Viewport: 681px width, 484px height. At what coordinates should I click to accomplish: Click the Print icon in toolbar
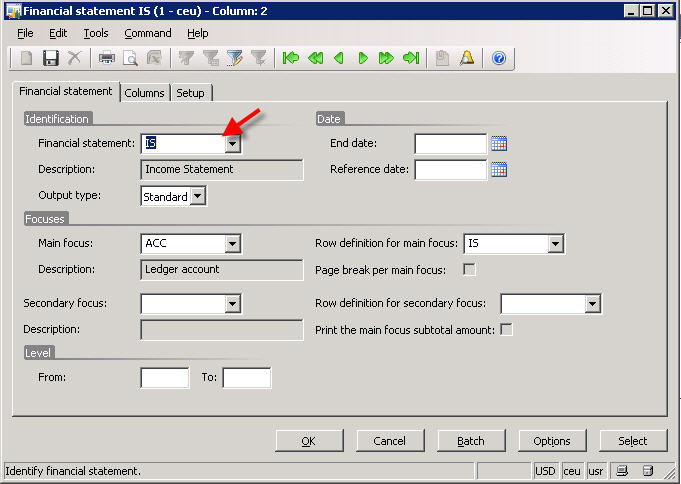pos(106,58)
